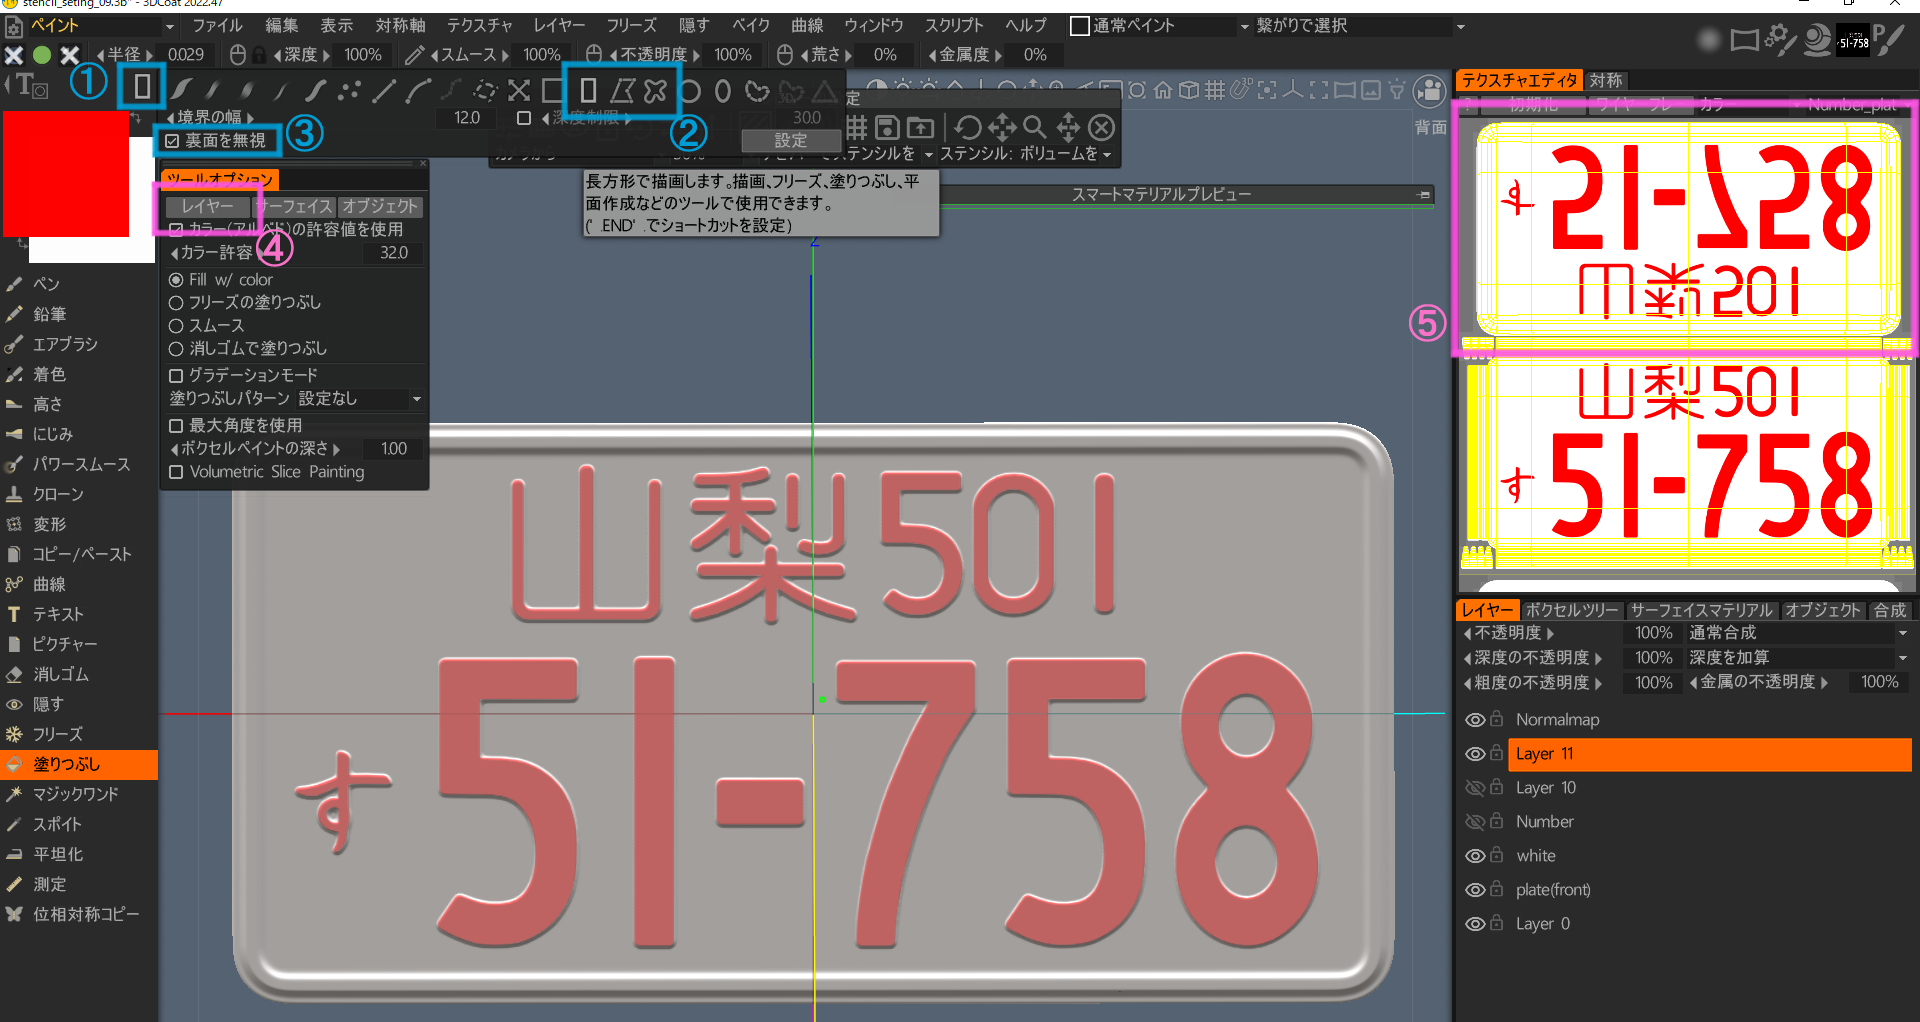Viewport: 1920px width, 1022px height.
Task: Choose the rectangle draw mode in brush strip
Action: coord(588,91)
